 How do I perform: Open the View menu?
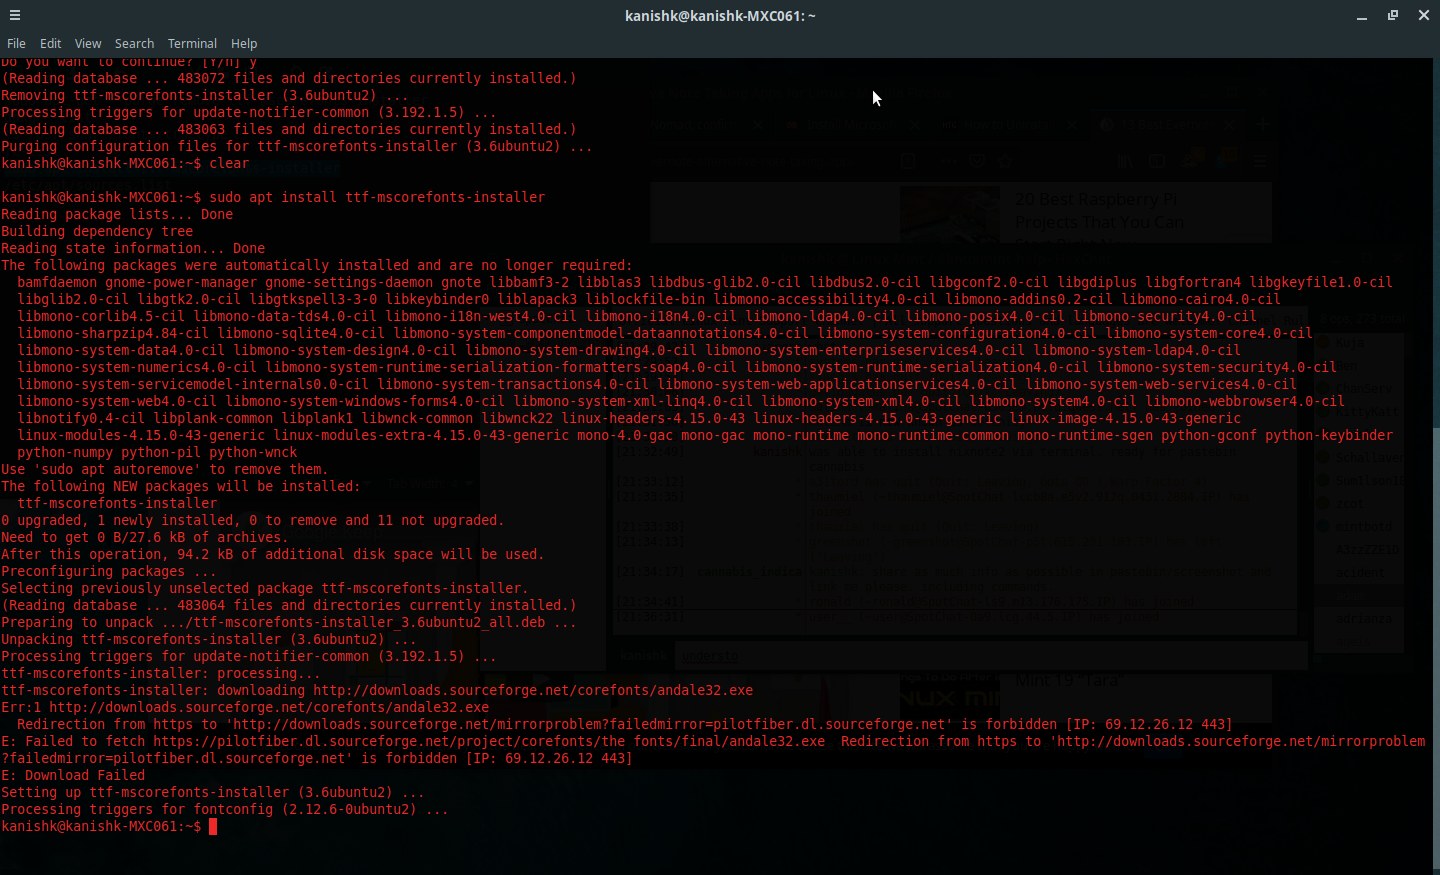88,44
